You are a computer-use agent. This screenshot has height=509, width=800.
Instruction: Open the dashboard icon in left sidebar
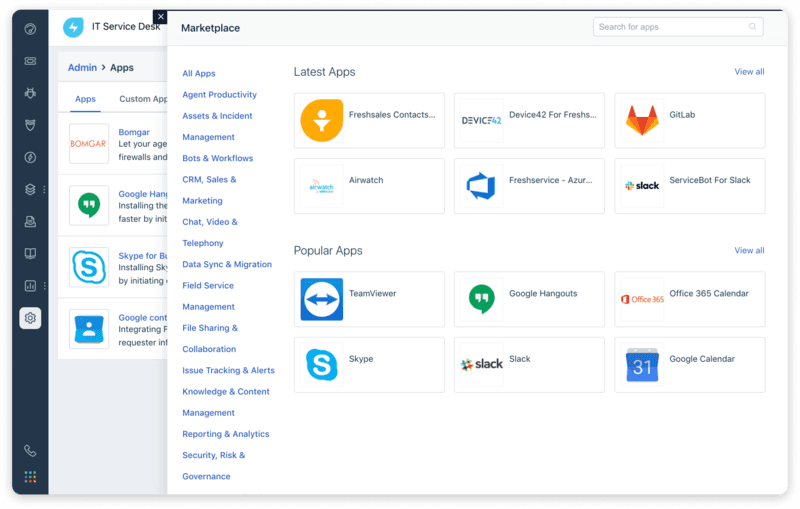(x=30, y=29)
